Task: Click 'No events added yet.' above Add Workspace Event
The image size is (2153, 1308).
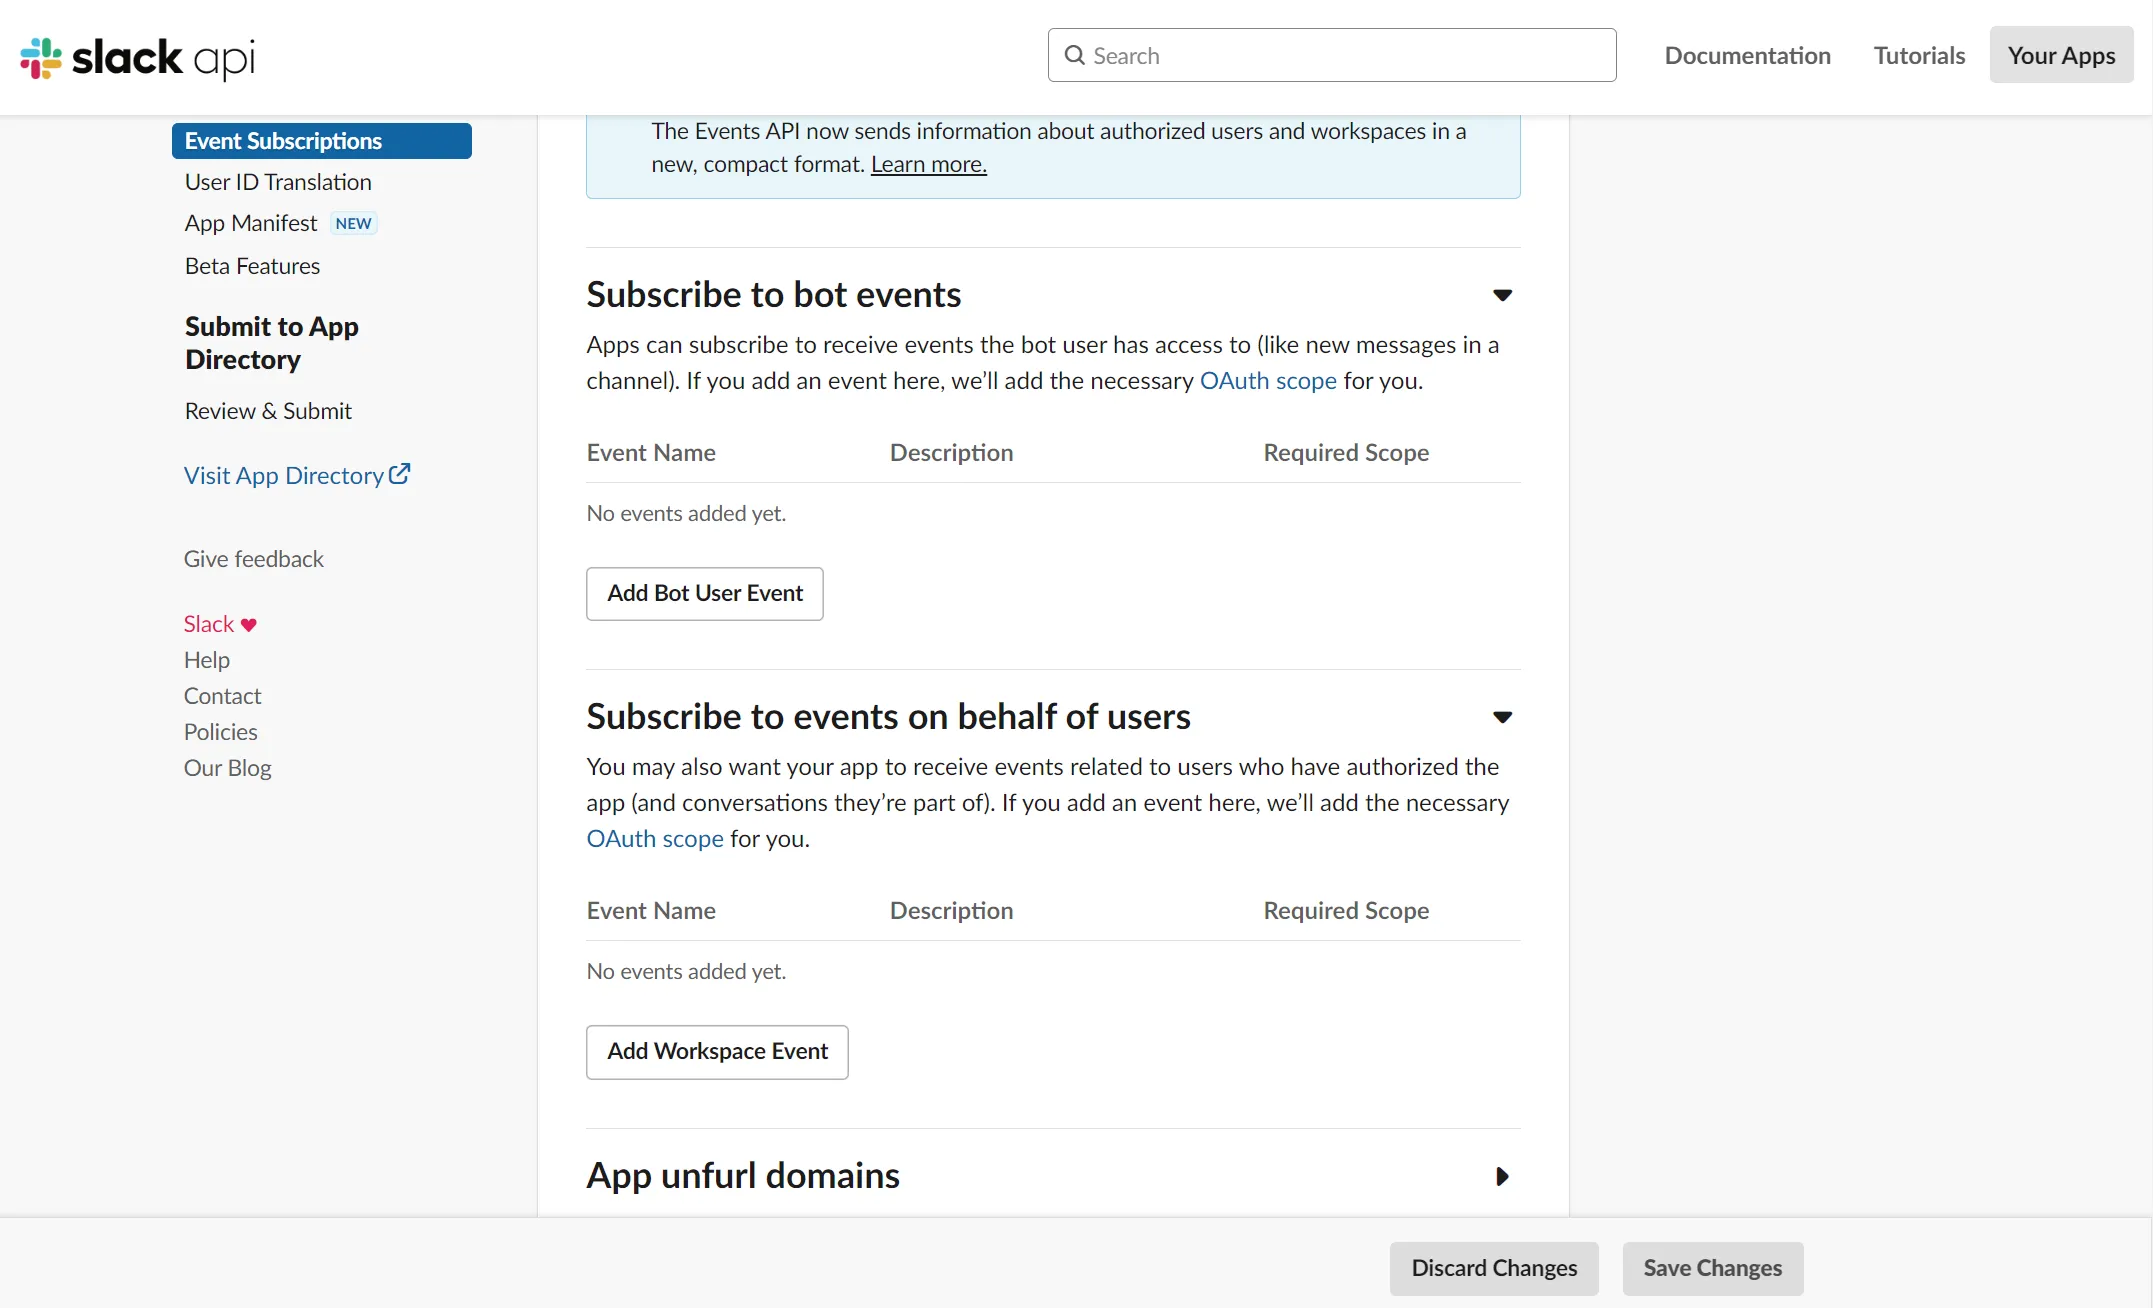Action: click(686, 971)
